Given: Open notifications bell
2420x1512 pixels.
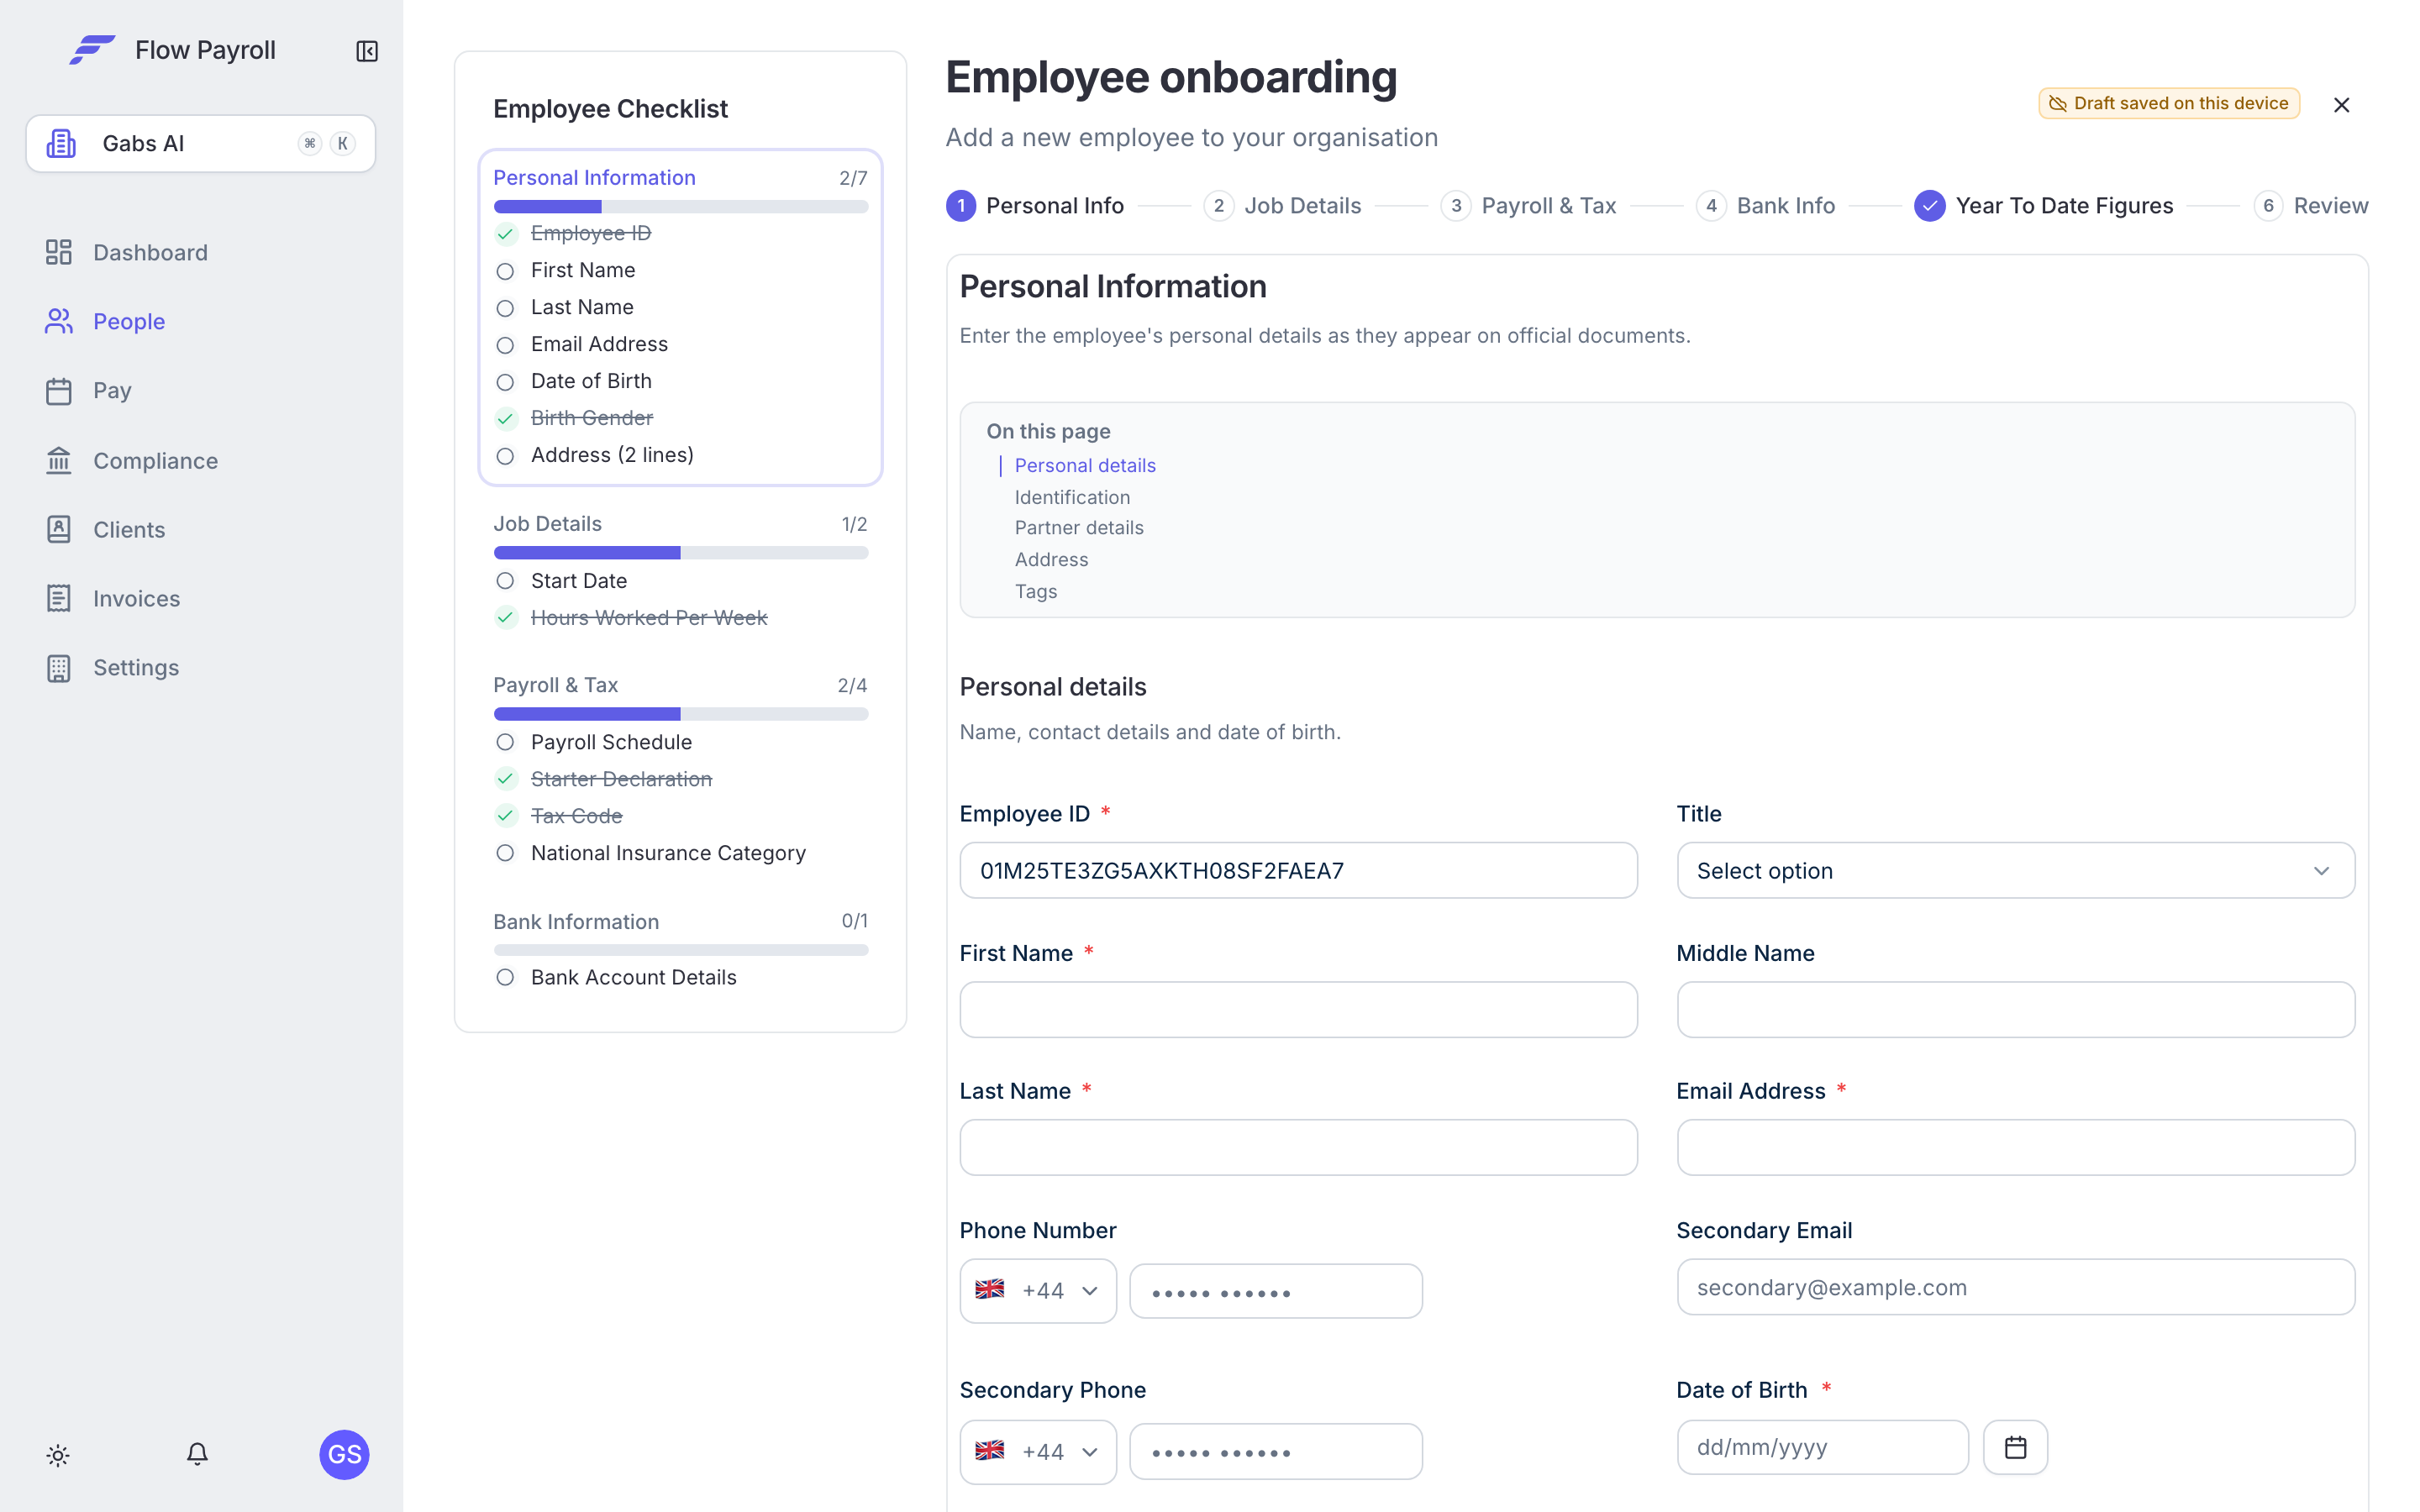Looking at the screenshot, I should (197, 1454).
